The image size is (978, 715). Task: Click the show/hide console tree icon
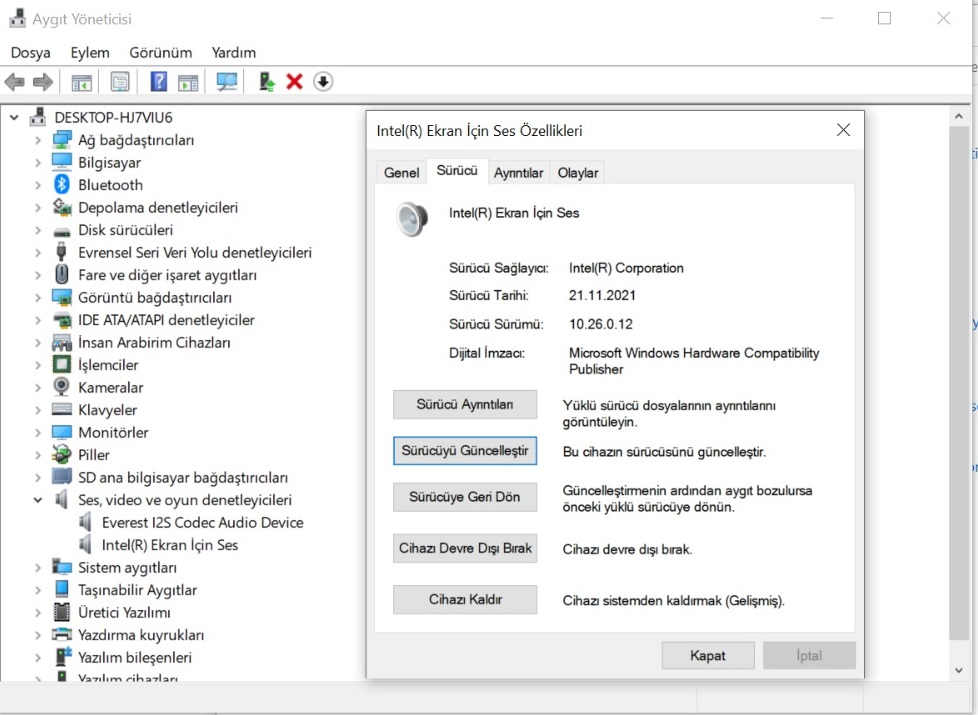coord(82,82)
